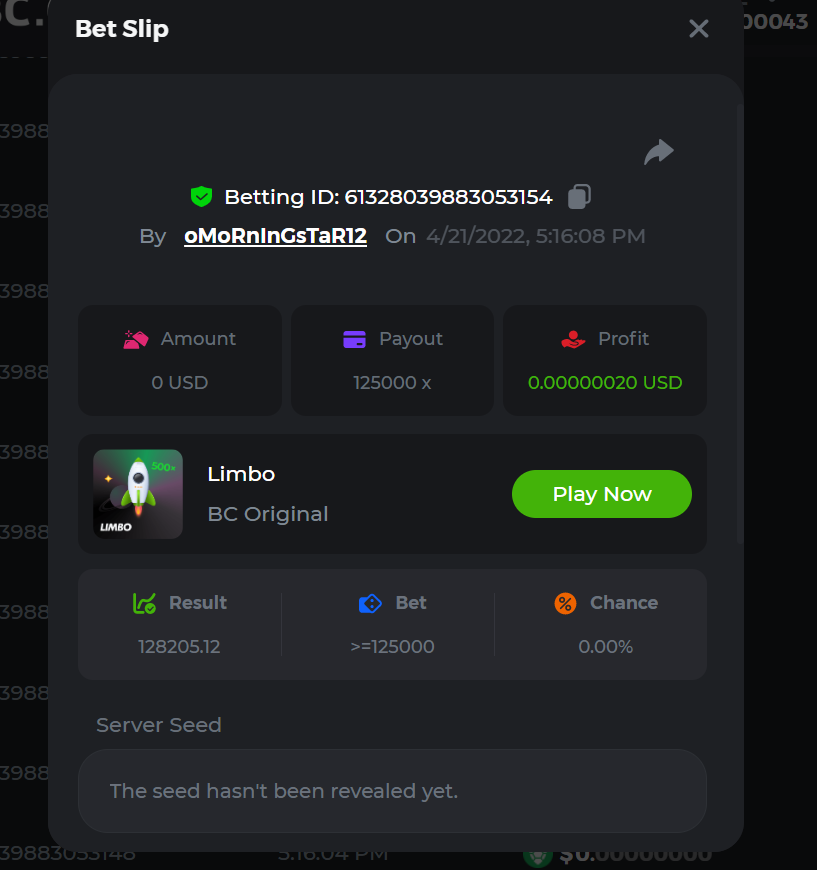Open the Limbo rocket game thumbnail
This screenshot has width=817, height=870.
click(x=138, y=494)
